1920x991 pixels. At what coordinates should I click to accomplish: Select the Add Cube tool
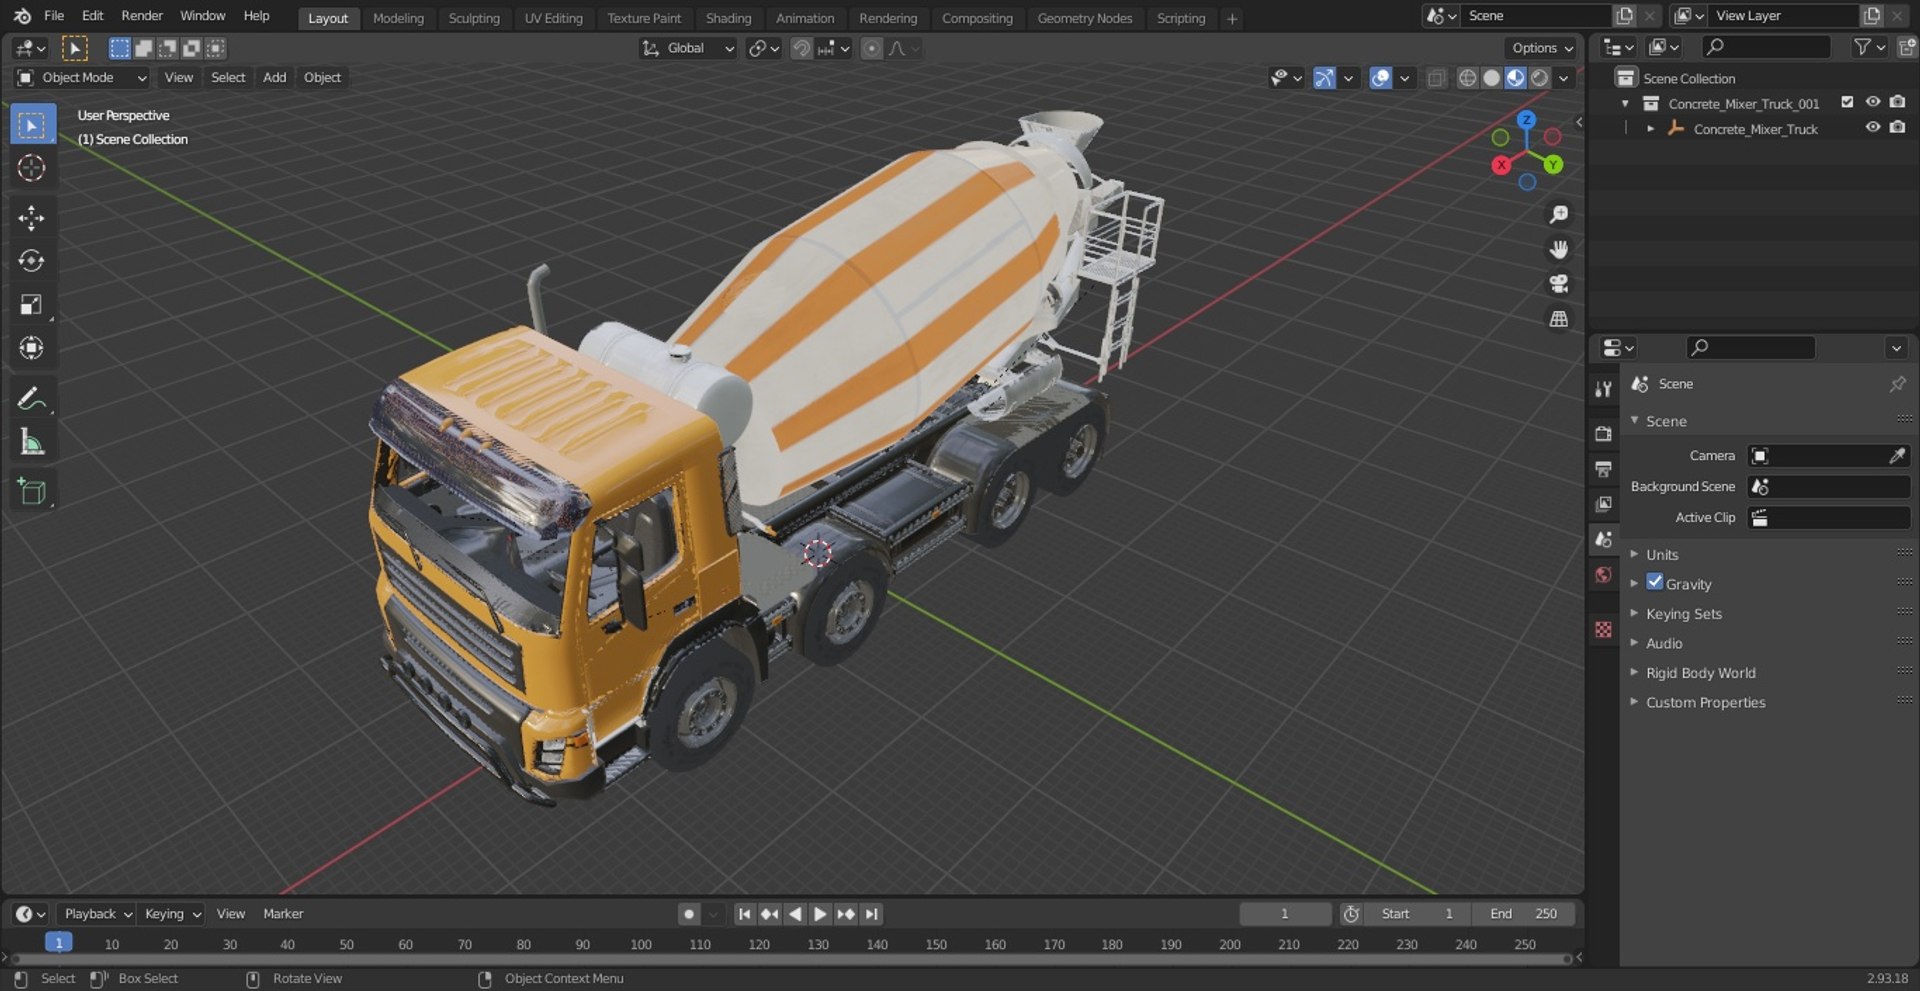point(32,491)
